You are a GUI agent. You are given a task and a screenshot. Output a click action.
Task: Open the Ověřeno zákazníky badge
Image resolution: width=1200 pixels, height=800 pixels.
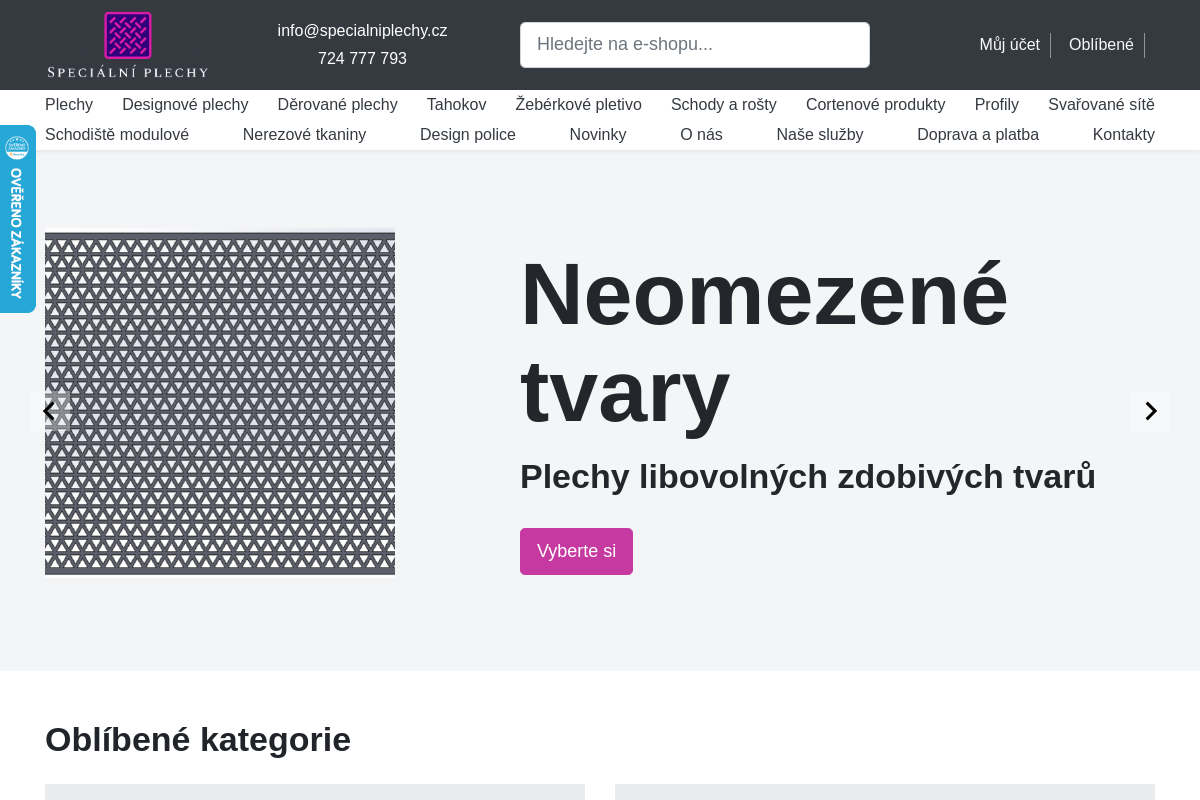point(17,219)
